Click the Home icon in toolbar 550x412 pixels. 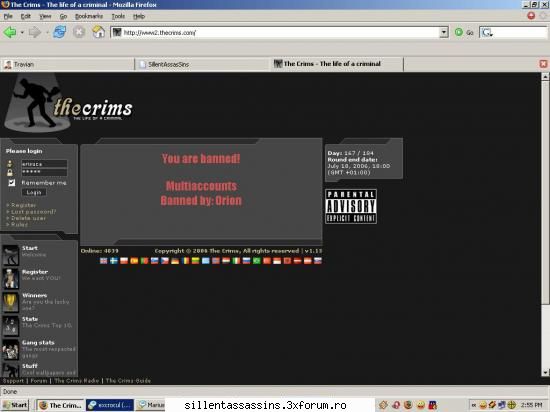click(98, 32)
